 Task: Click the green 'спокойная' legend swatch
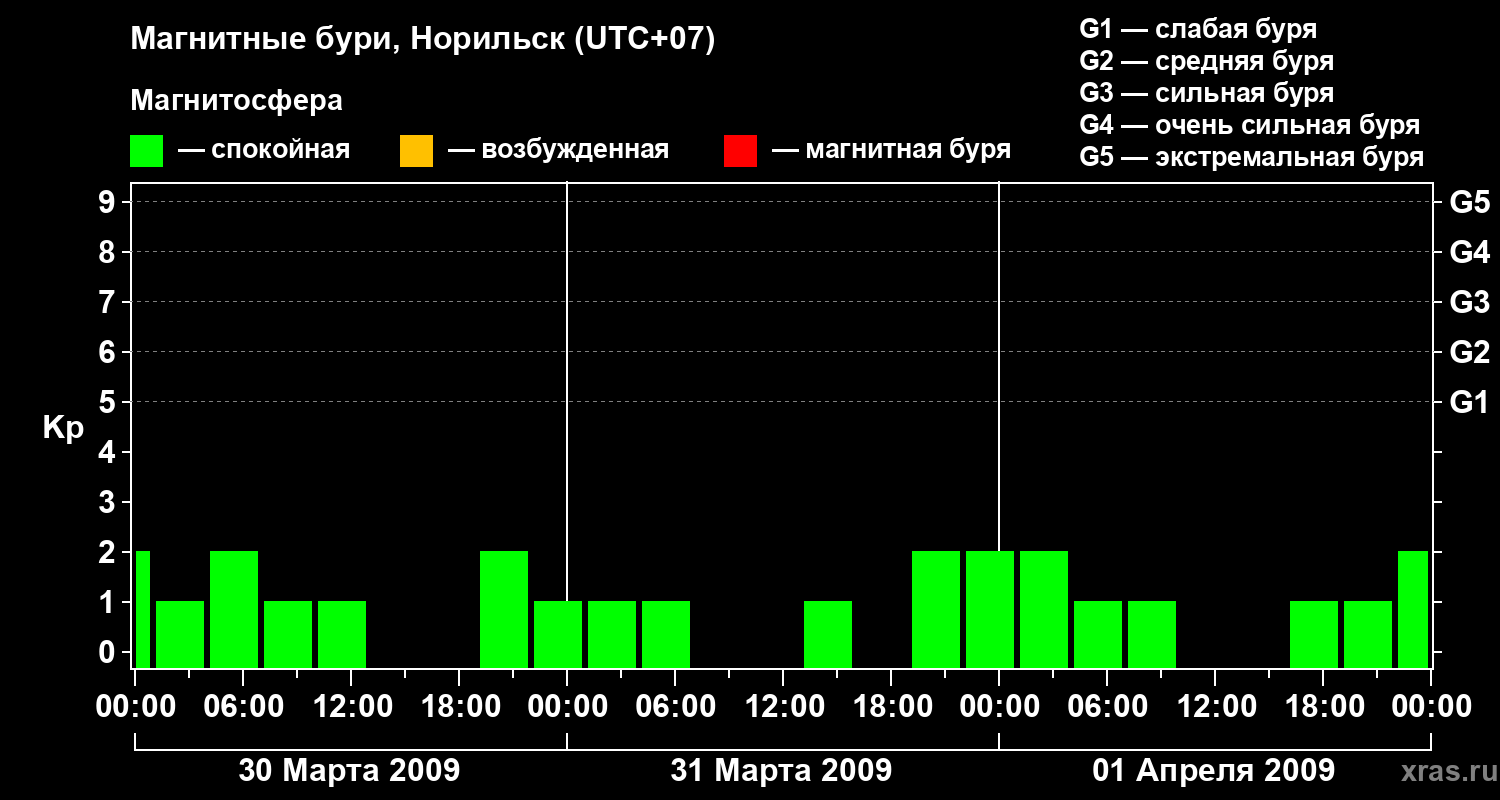coord(147,151)
